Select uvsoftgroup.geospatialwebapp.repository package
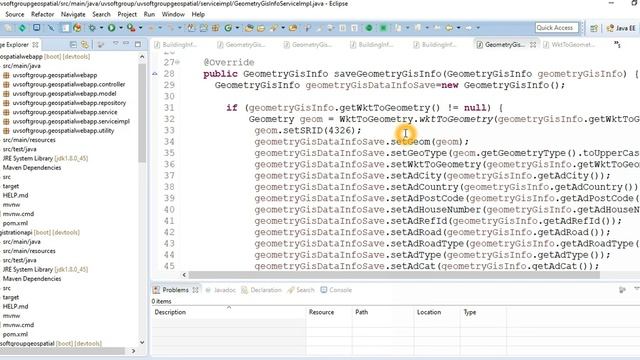 click(x=69, y=103)
